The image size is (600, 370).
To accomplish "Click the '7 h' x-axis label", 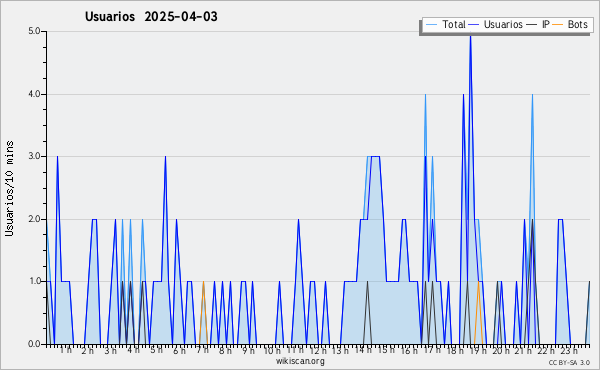I will (202, 350).
